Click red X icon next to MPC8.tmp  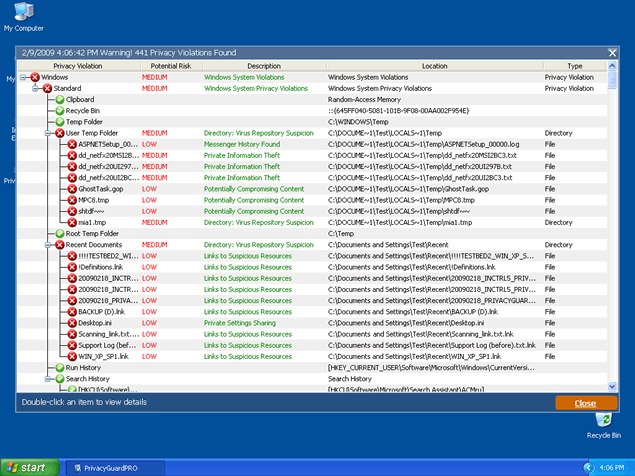[72, 200]
